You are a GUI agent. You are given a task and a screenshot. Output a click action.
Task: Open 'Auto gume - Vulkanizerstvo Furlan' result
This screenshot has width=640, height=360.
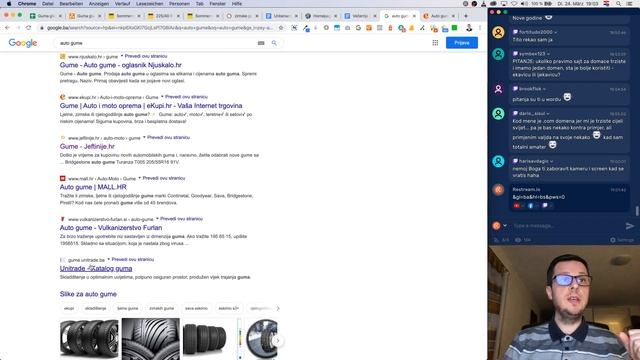tap(111, 228)
